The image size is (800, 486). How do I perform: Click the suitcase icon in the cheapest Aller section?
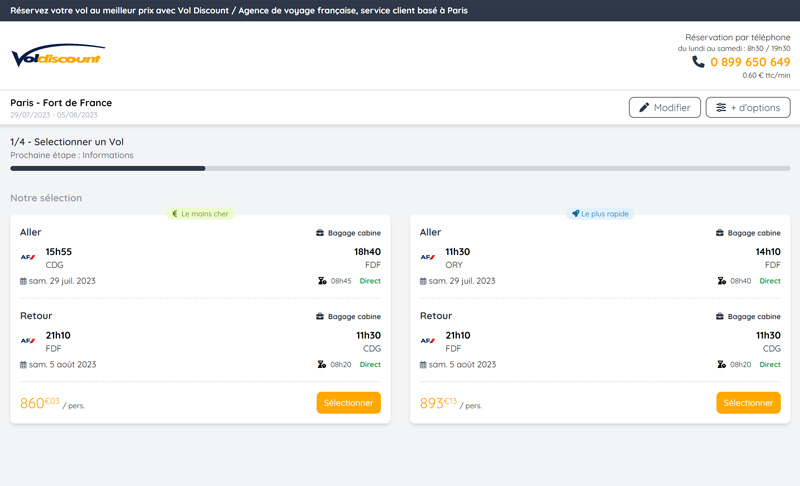[320, 233]
